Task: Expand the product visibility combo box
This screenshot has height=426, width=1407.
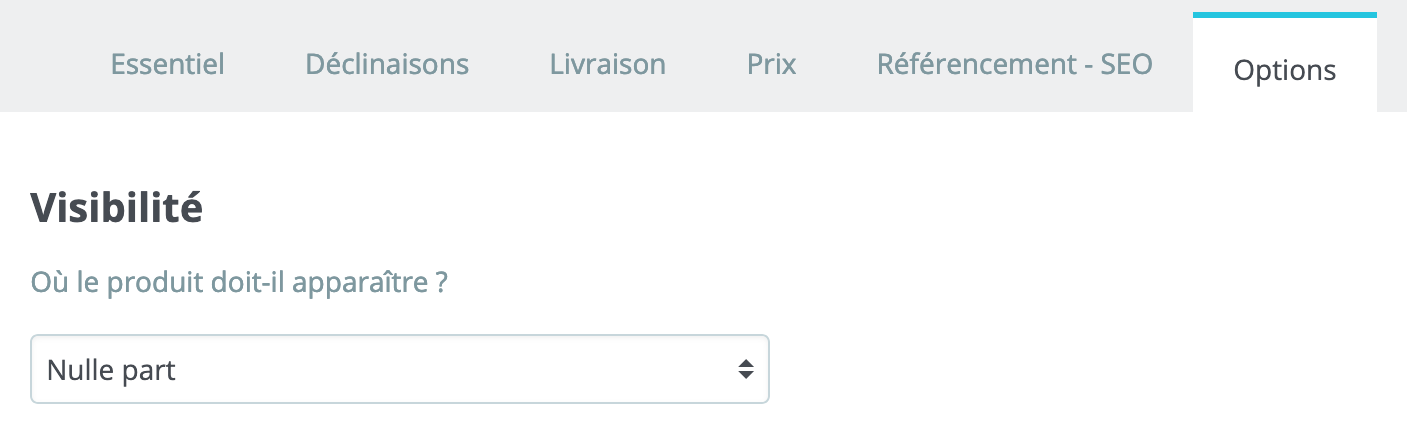Action: click(x=400, y=369)
